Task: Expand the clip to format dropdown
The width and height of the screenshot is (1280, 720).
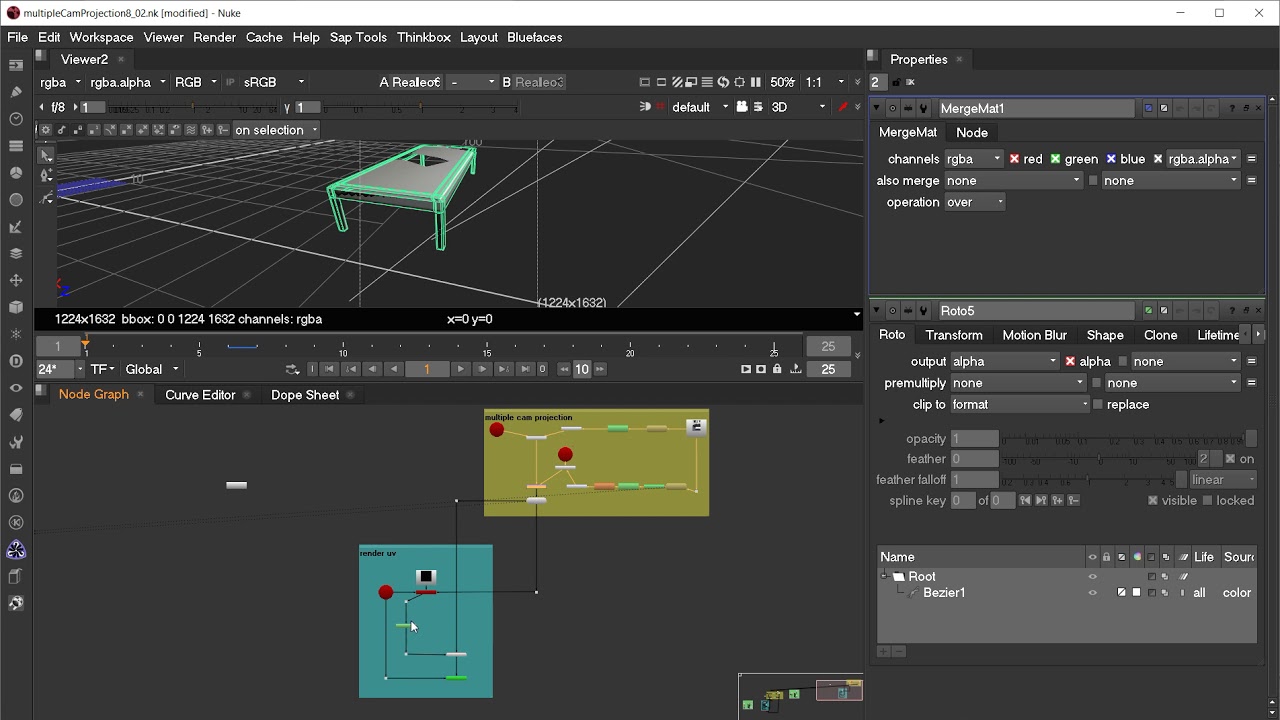Action: 1020,405
